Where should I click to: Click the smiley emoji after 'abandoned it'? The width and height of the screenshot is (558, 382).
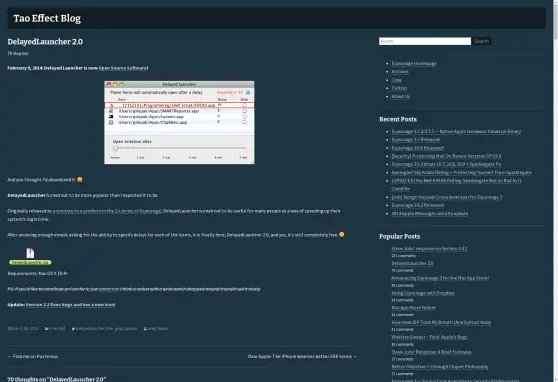tap(80, 179)
